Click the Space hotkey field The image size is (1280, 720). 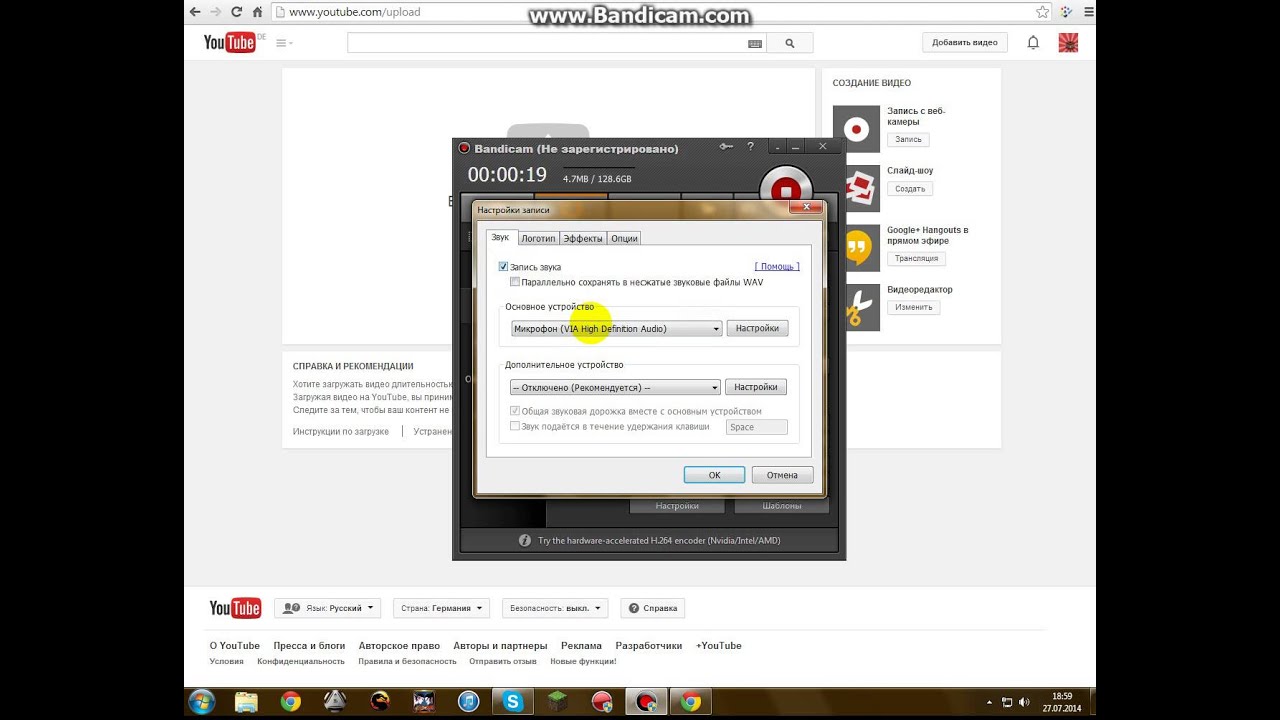[757, 427]
